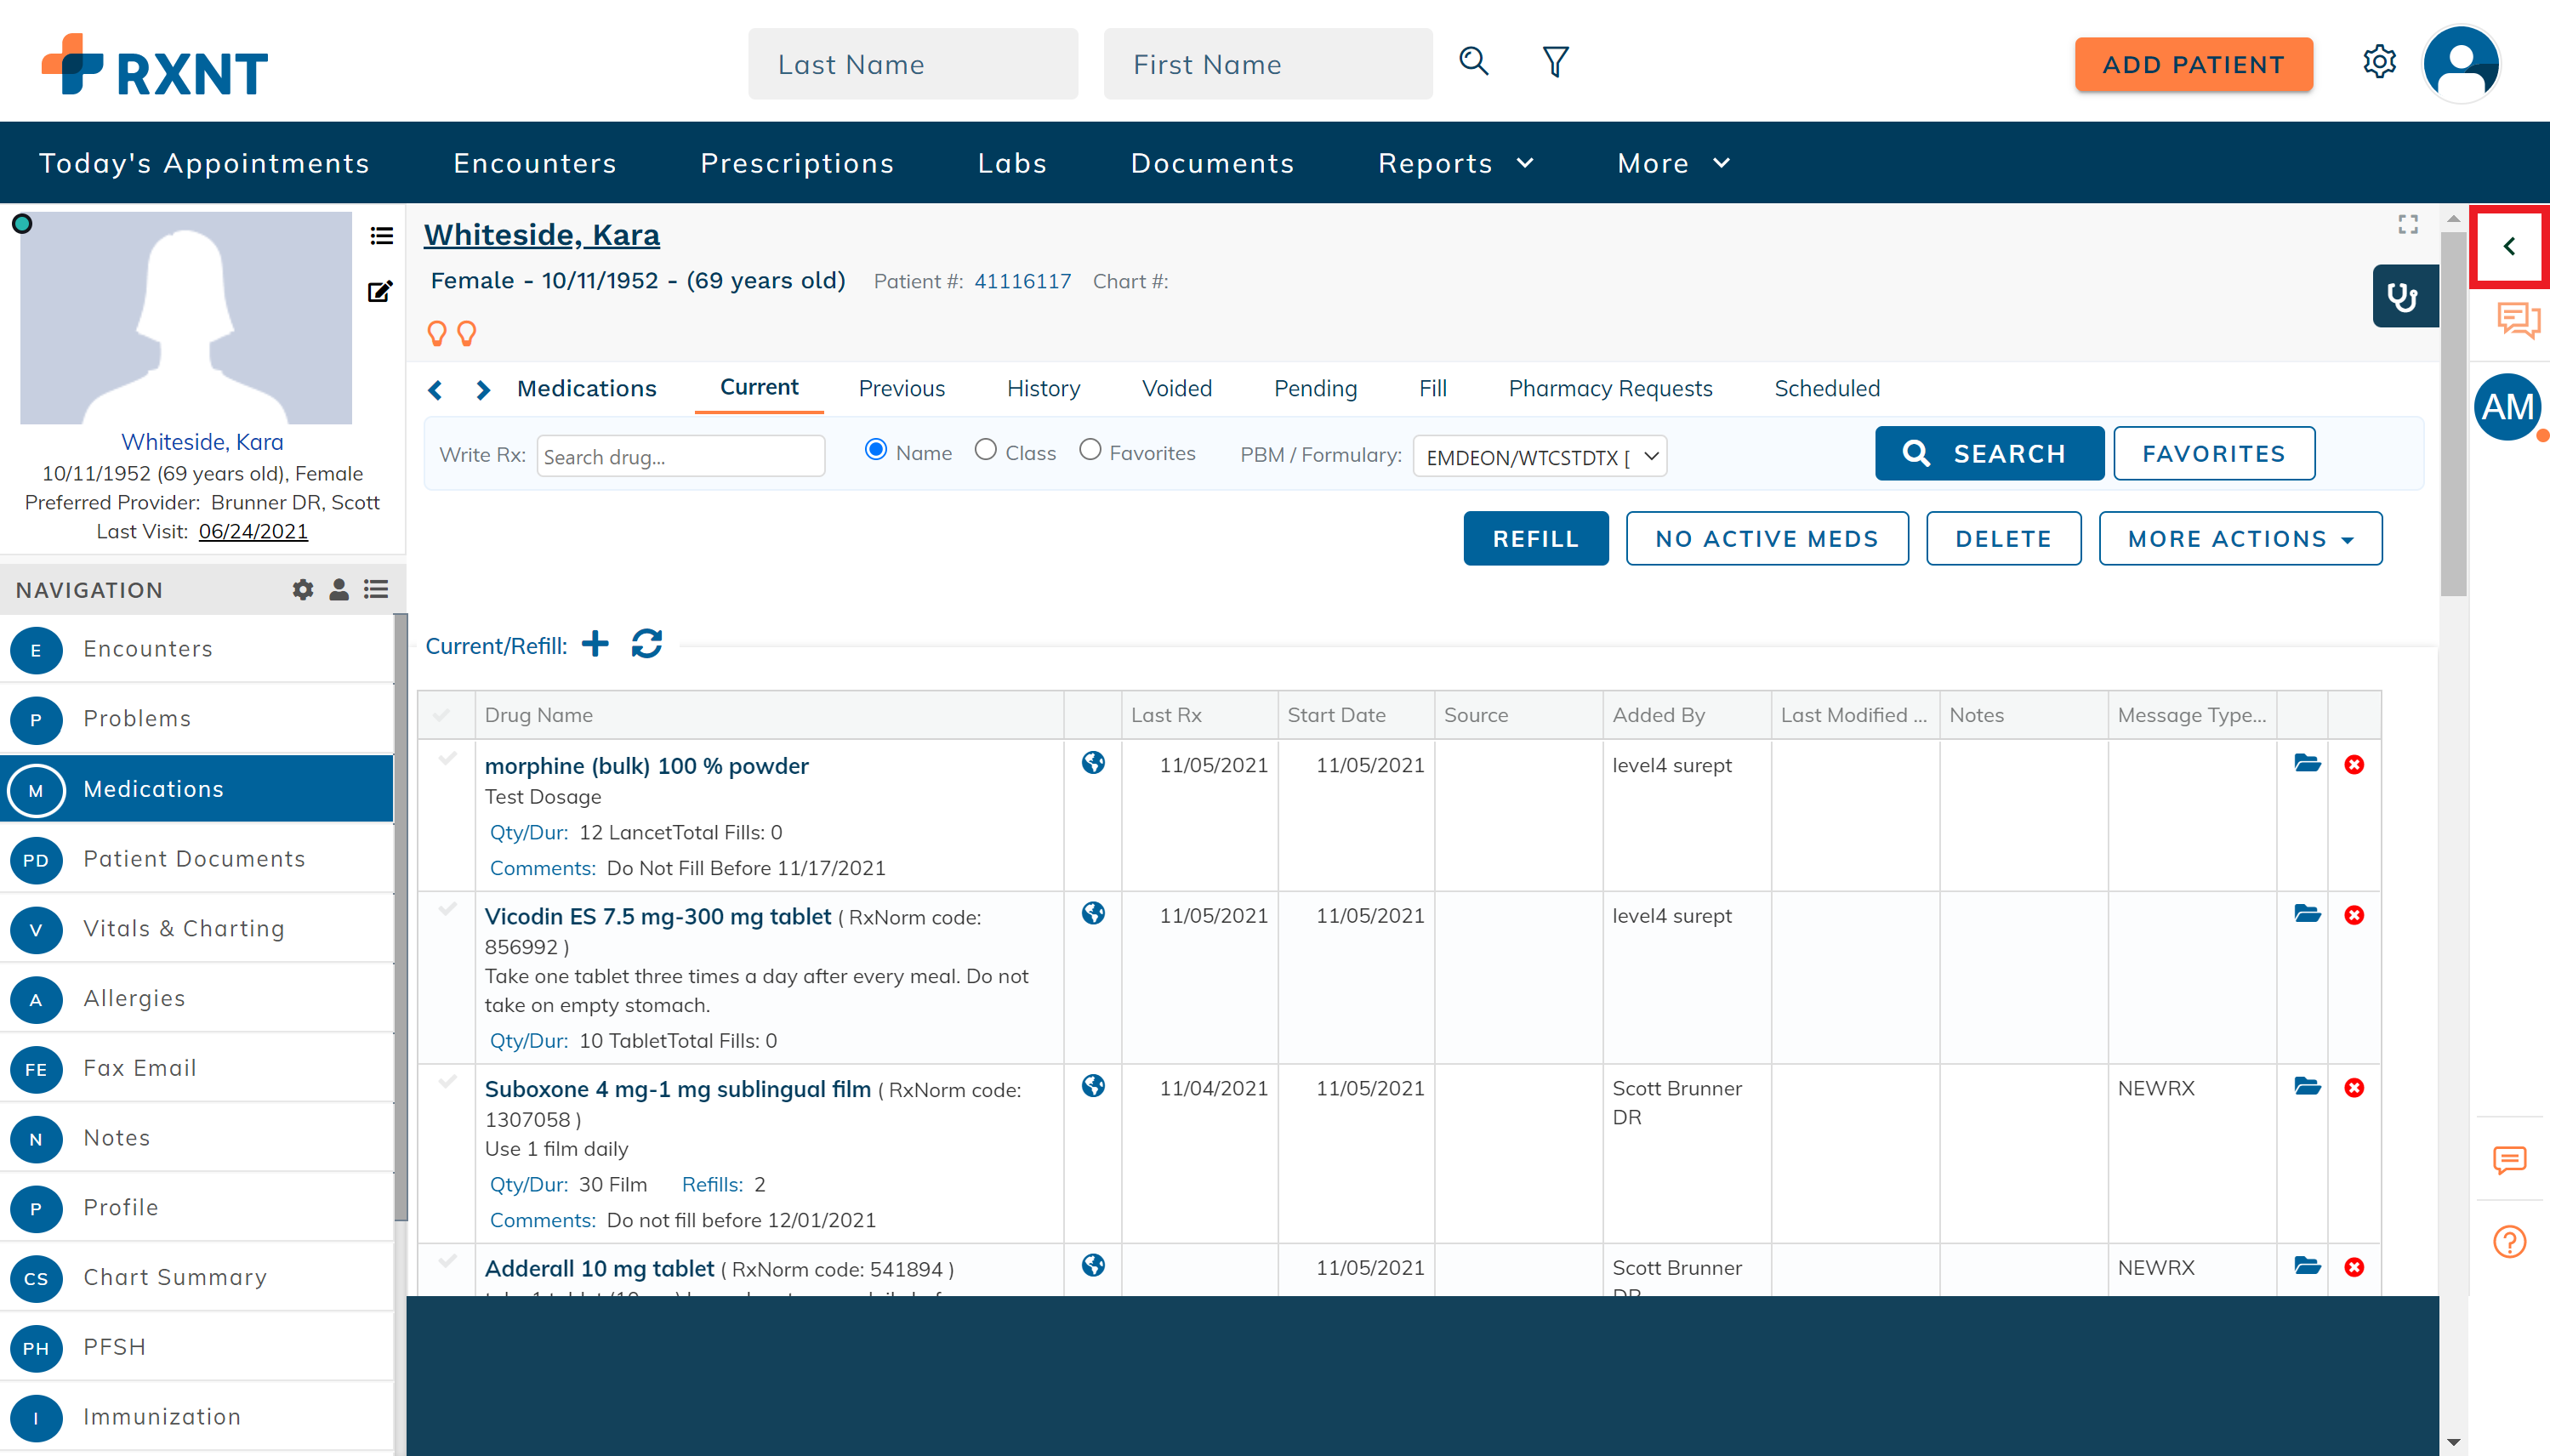Open the help question mark icon
Viewport: 2550px width, 1456px height.
coord(2509,1242)
